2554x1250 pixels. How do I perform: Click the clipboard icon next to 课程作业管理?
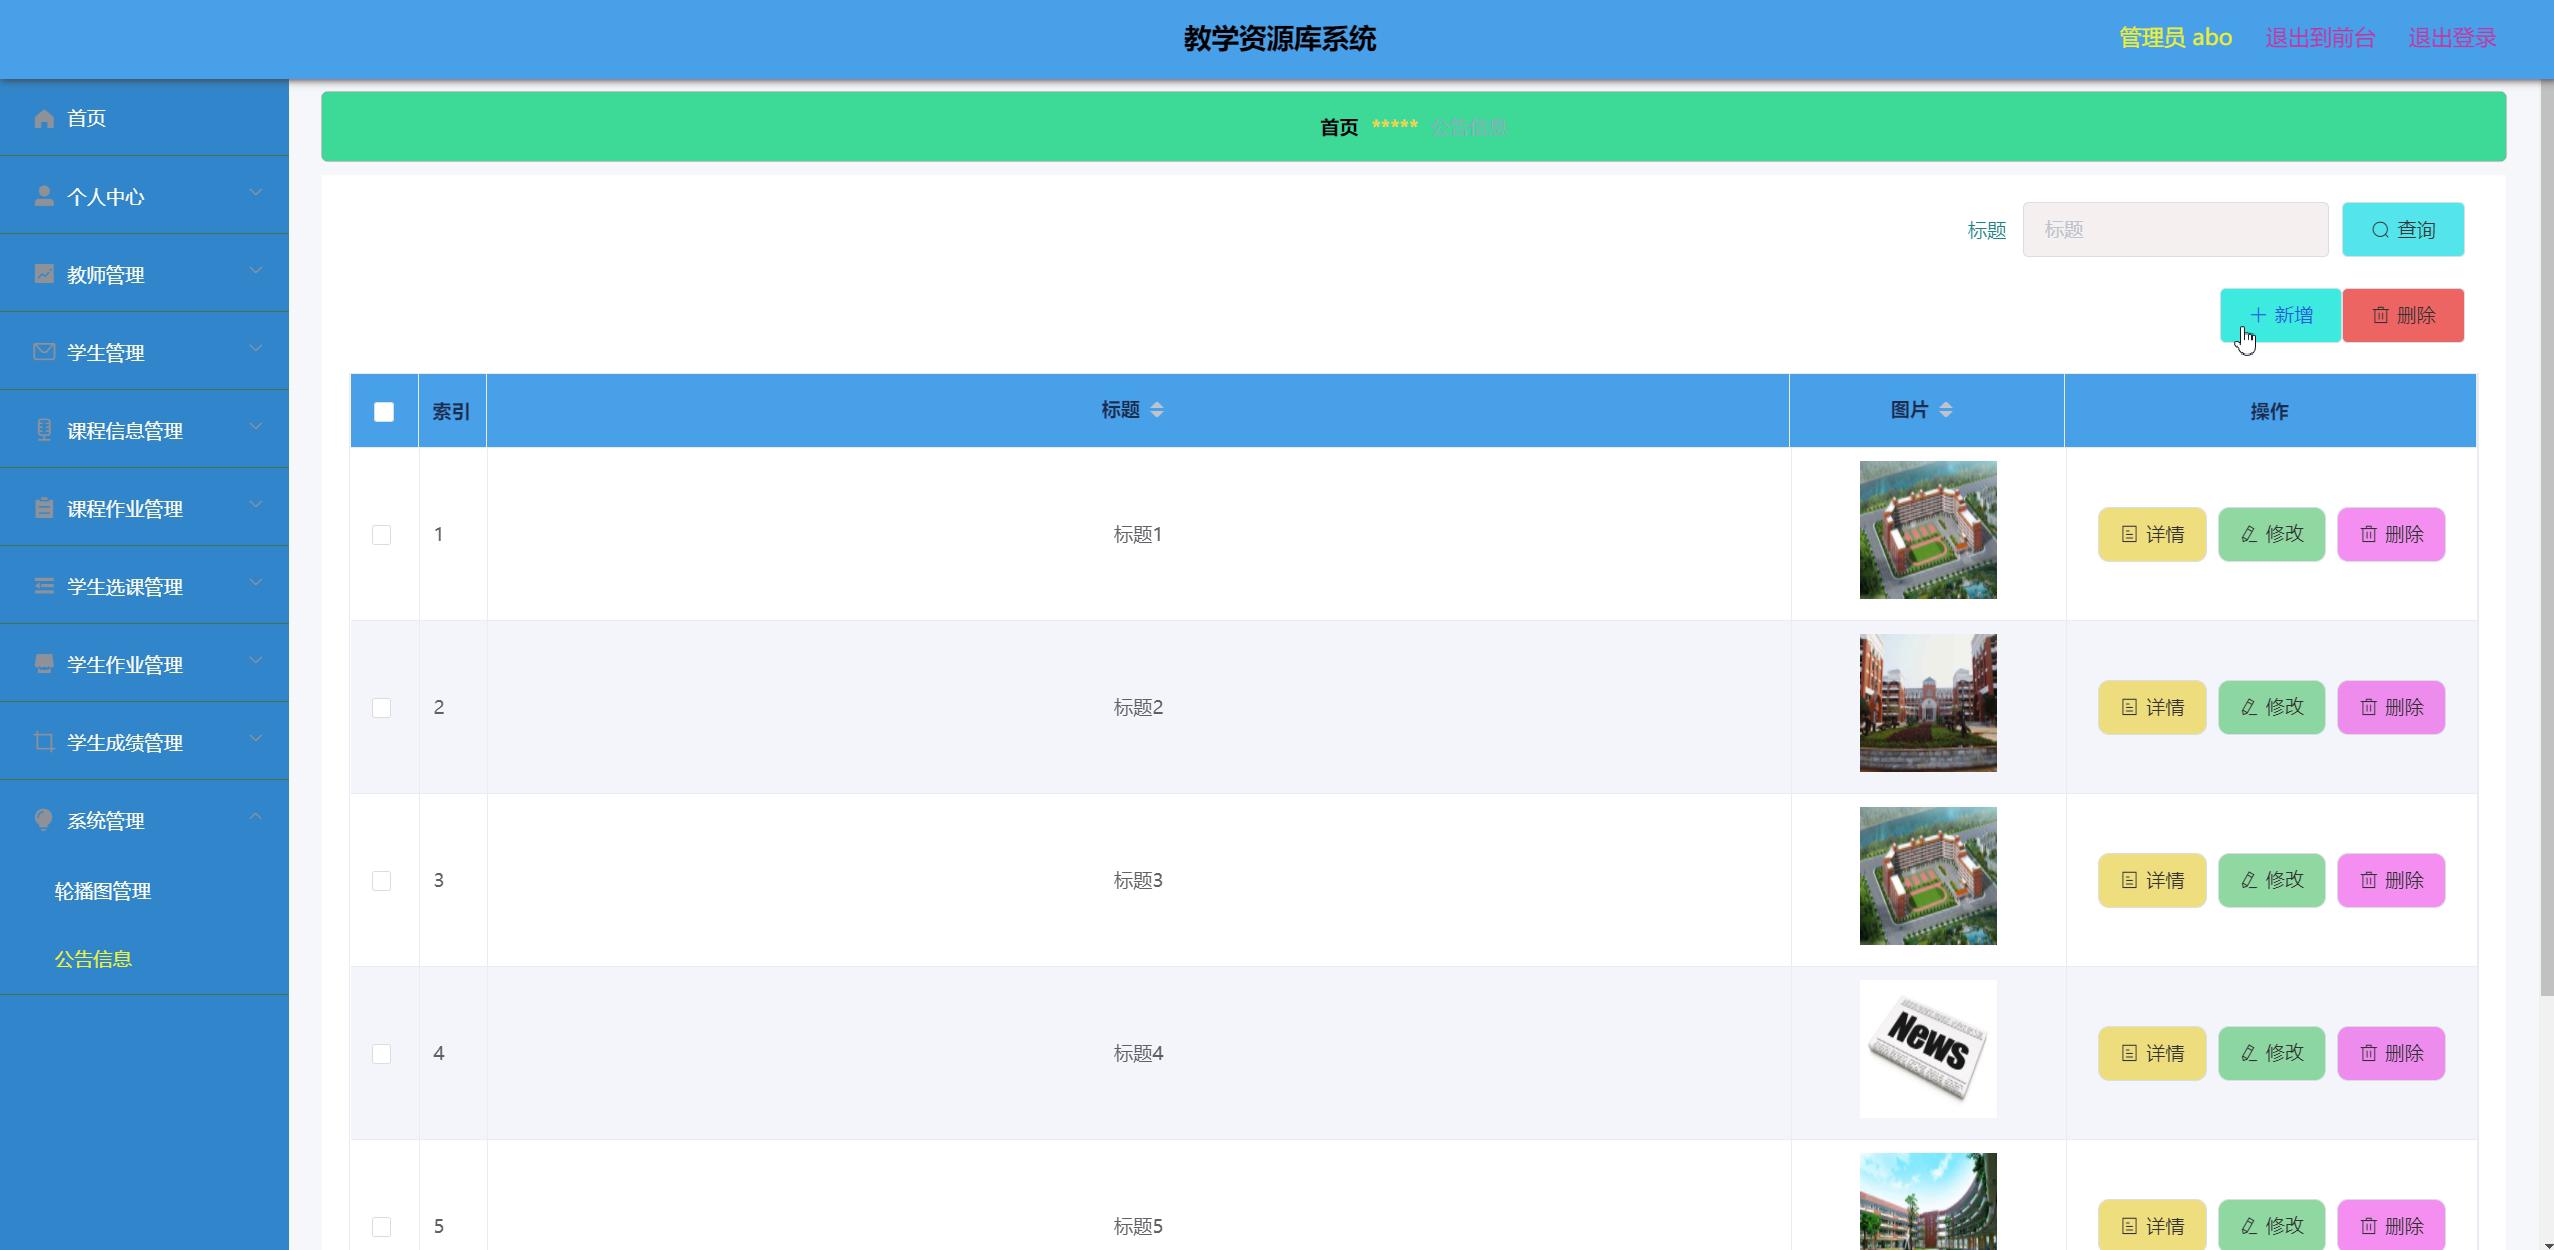click(x=44, y=508)
